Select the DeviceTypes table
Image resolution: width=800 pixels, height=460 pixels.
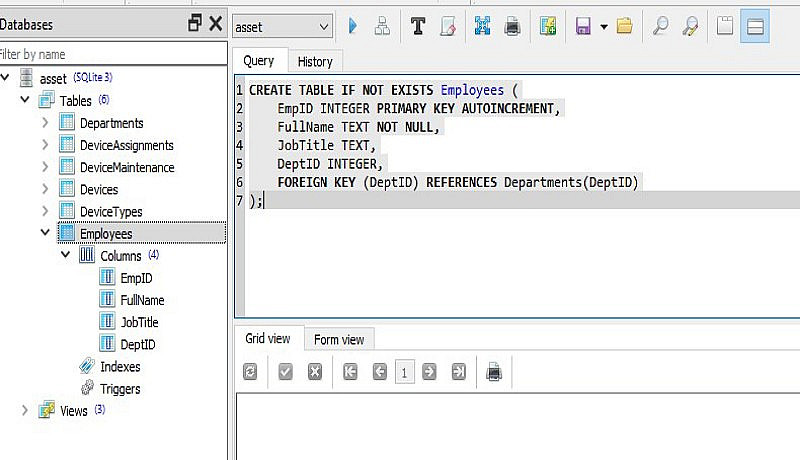pyautogui.click(x=111, y=212)
